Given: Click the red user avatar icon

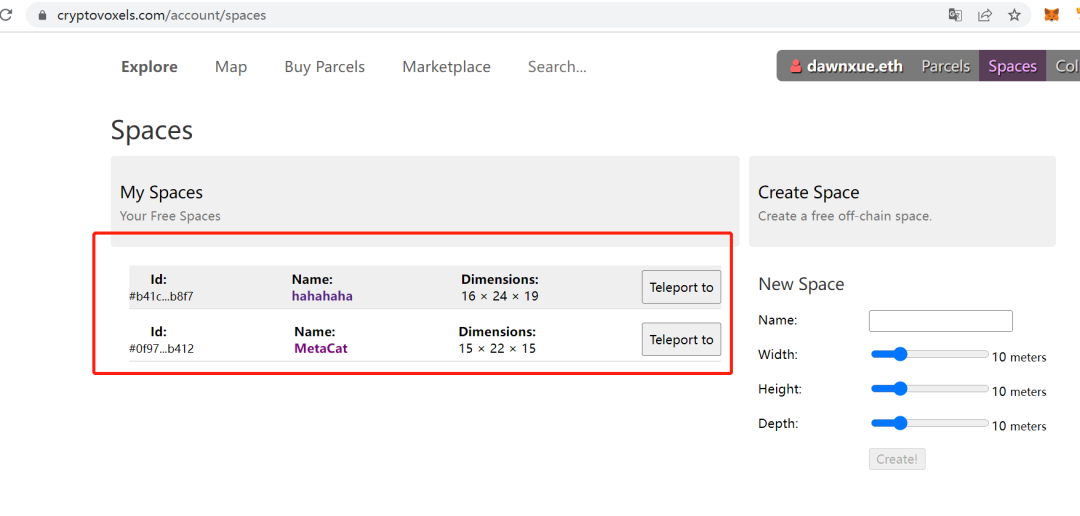Looking at the screenshot, I should click(796, 66).
